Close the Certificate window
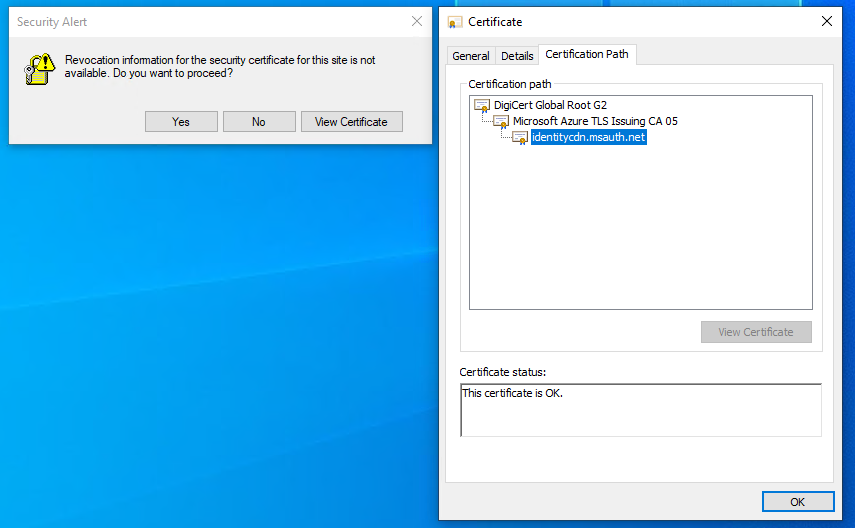The width and height of the screenshot is (855, 528). [827, 21]
